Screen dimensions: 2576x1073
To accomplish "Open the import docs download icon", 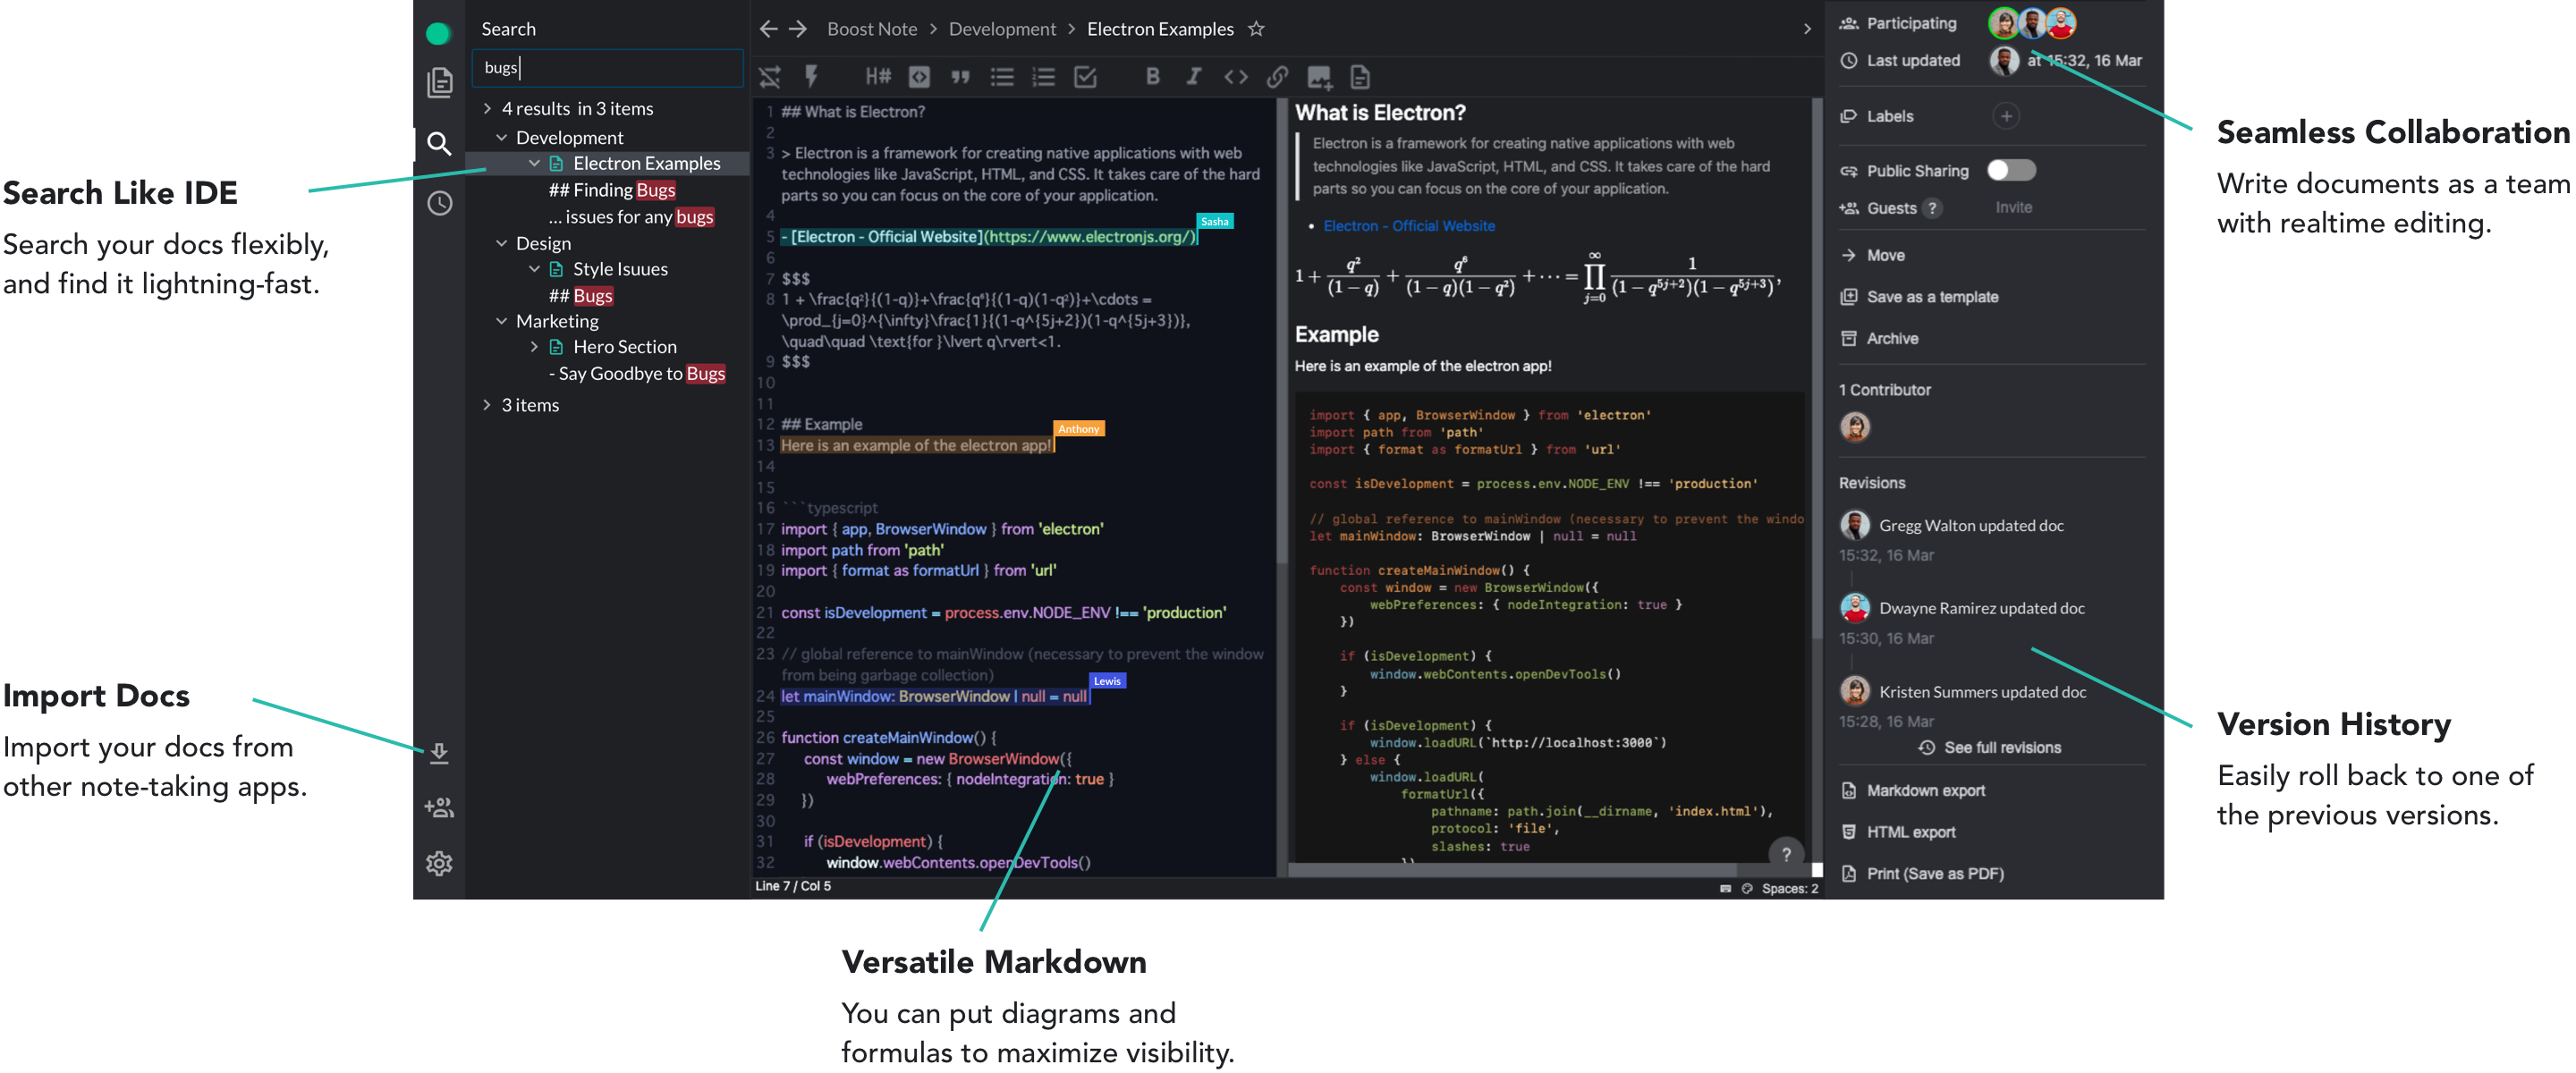I will [x=439, y=752].
